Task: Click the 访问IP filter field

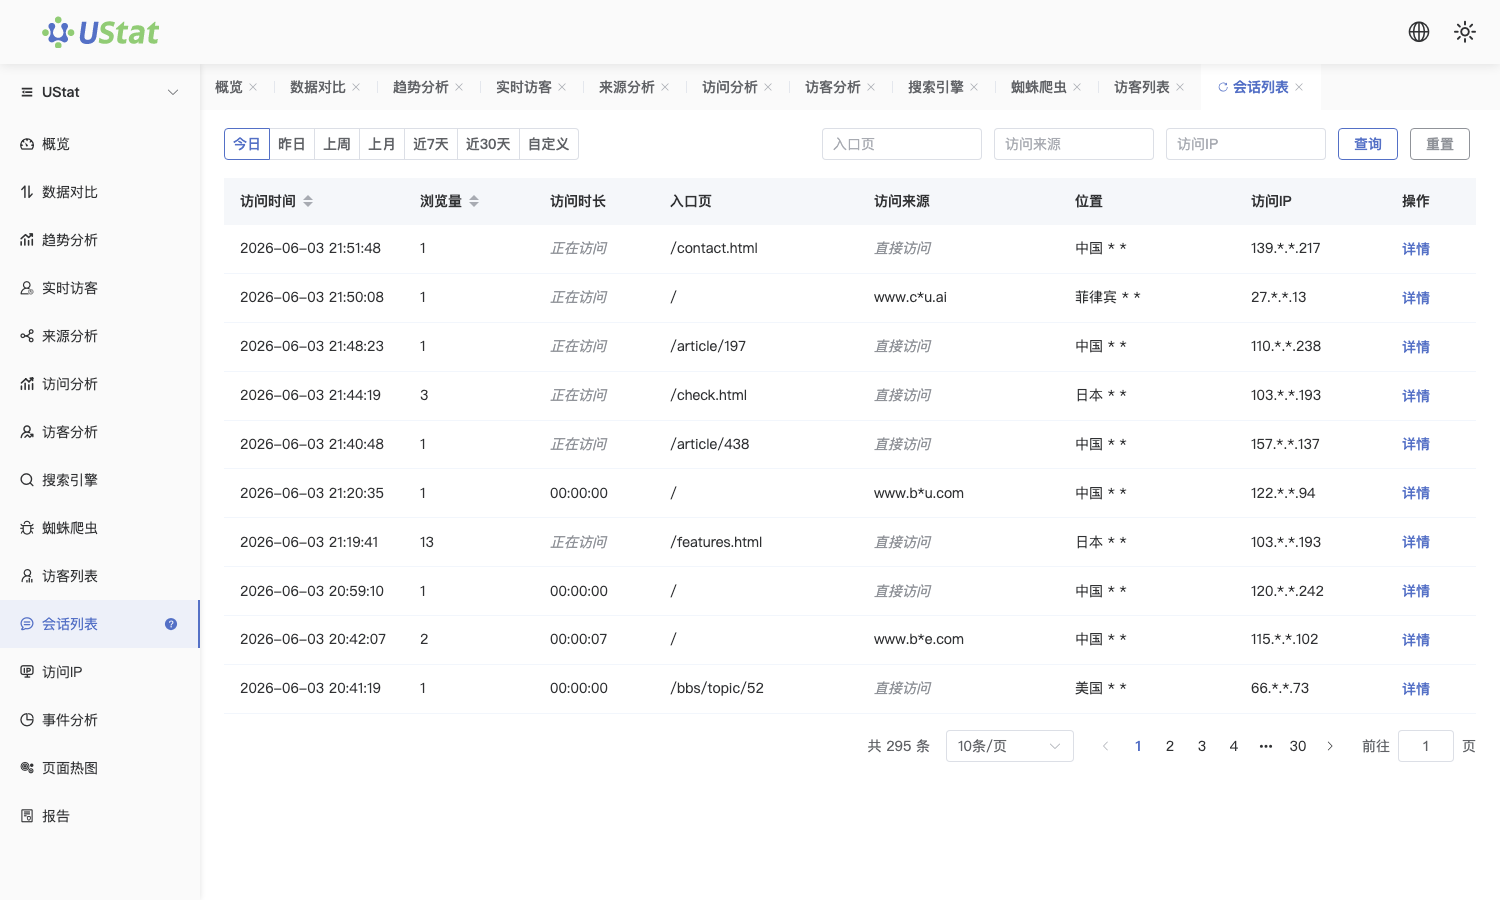Action: (1246, 144)
